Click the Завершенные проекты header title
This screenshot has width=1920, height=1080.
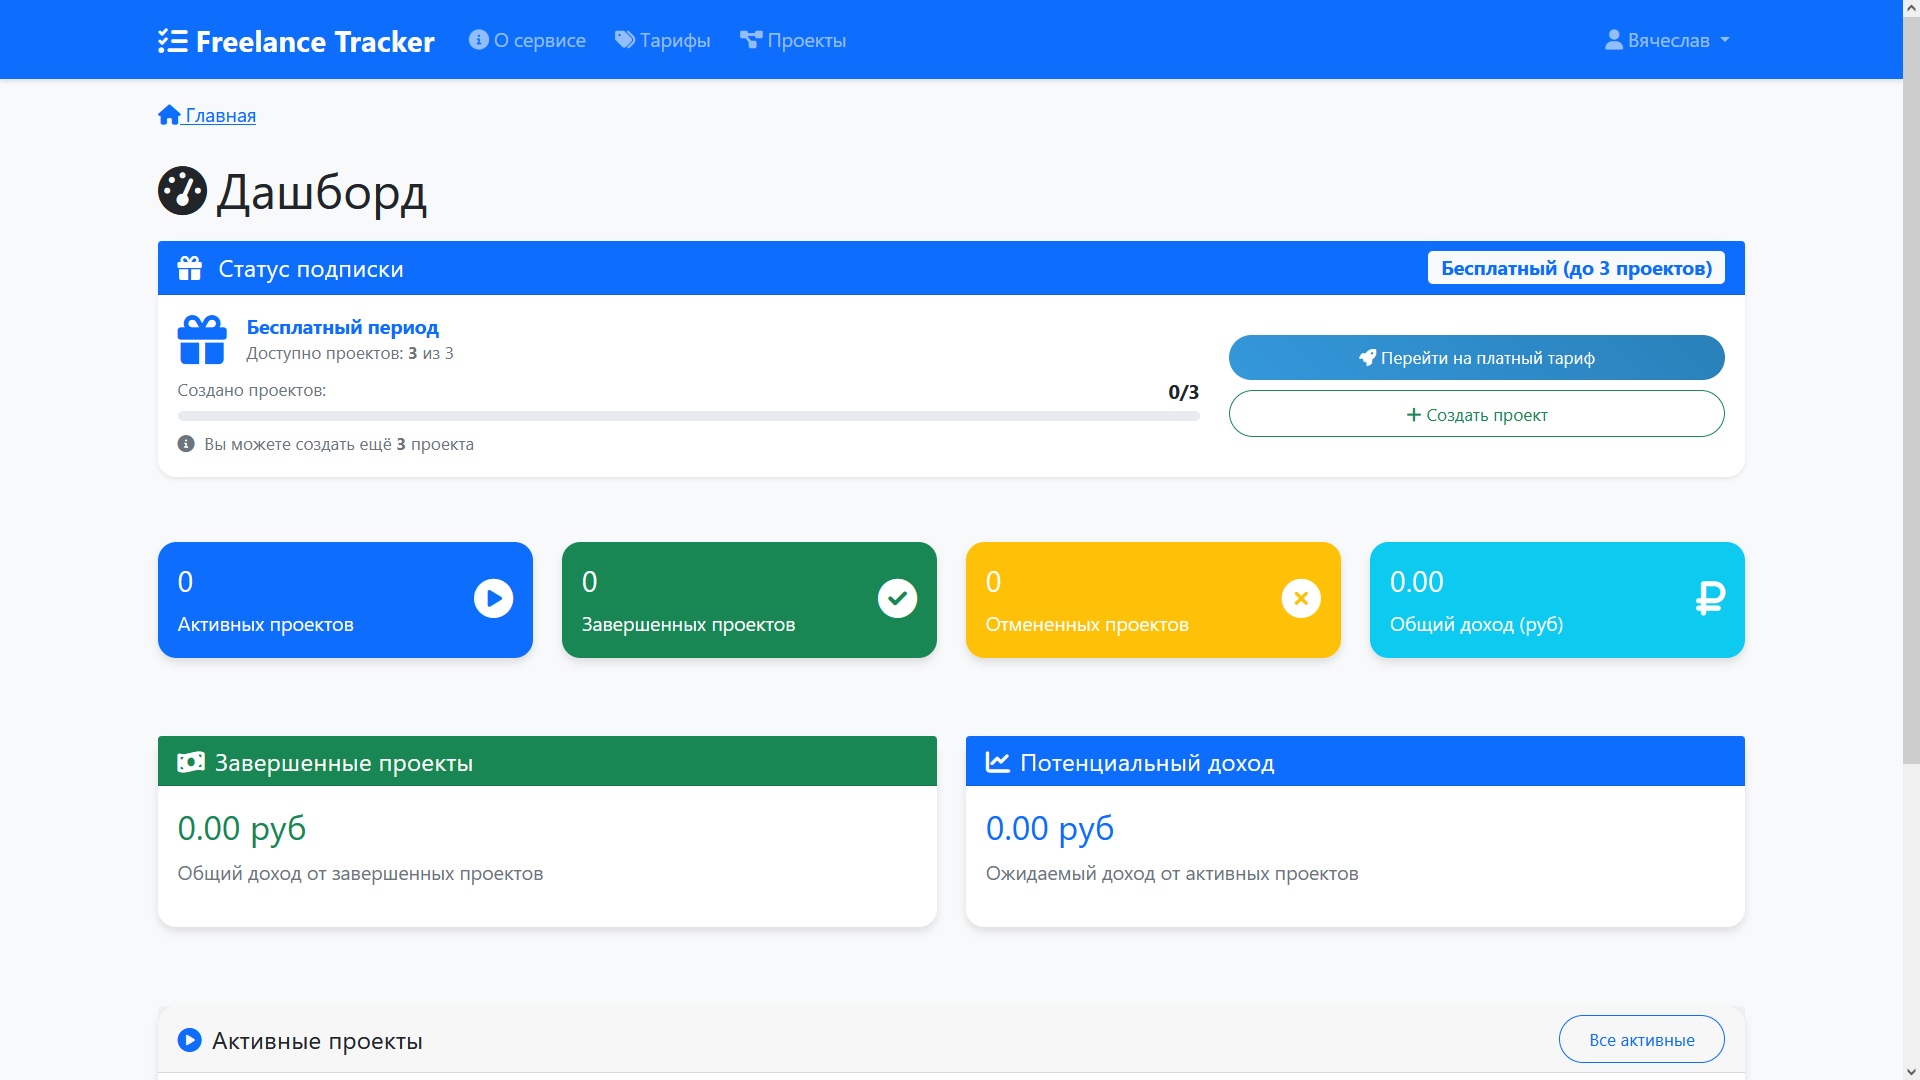point(344,763)
